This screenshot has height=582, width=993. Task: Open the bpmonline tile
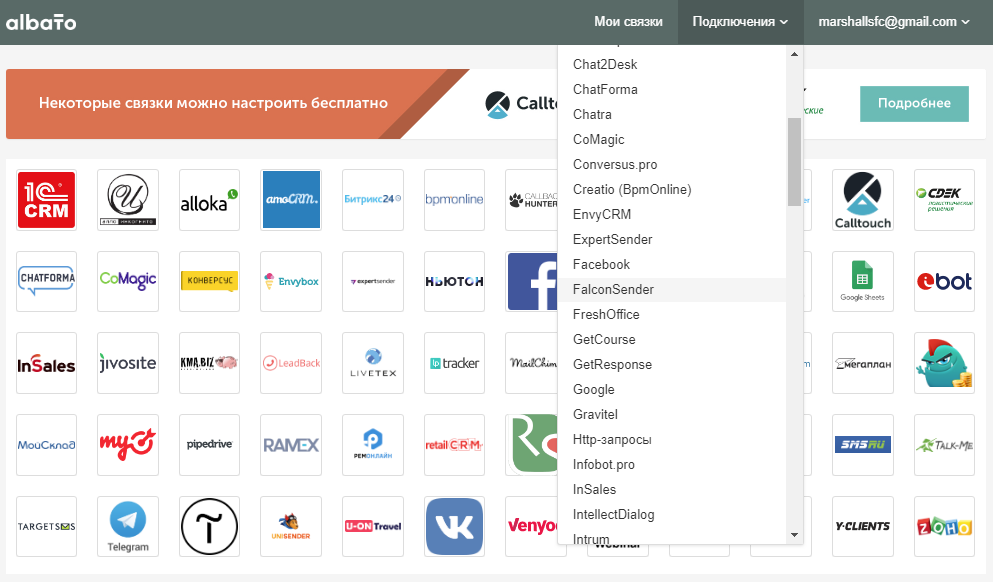[455, 200]
